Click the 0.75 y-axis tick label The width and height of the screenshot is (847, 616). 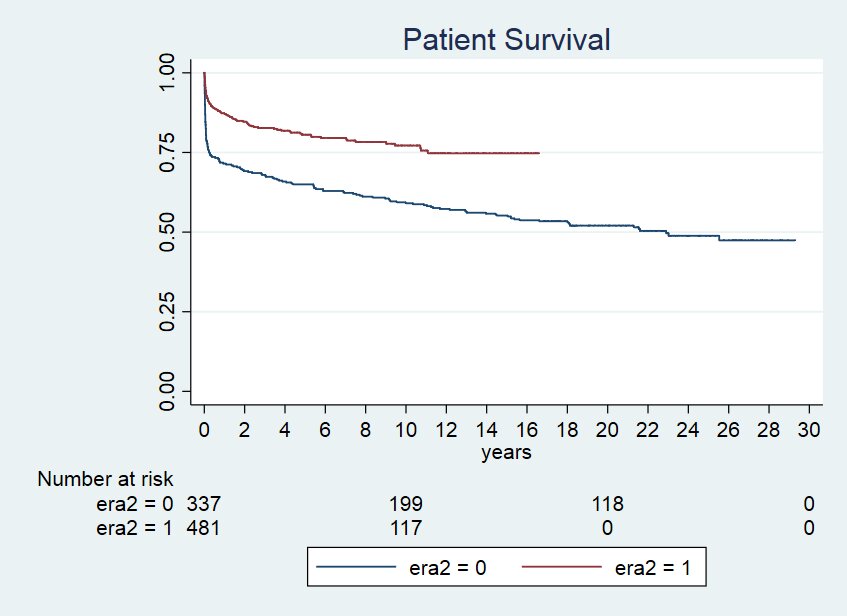point(168,153)
